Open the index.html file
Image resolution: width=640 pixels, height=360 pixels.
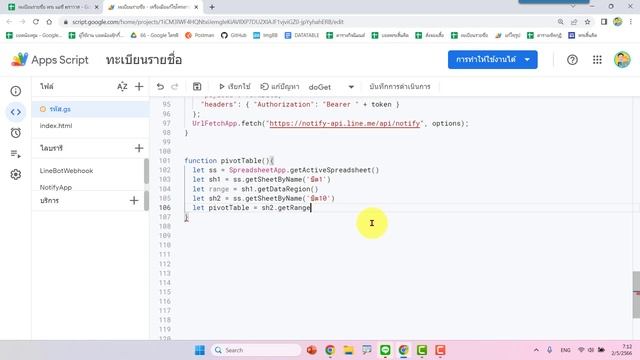[x=56, y=126]
